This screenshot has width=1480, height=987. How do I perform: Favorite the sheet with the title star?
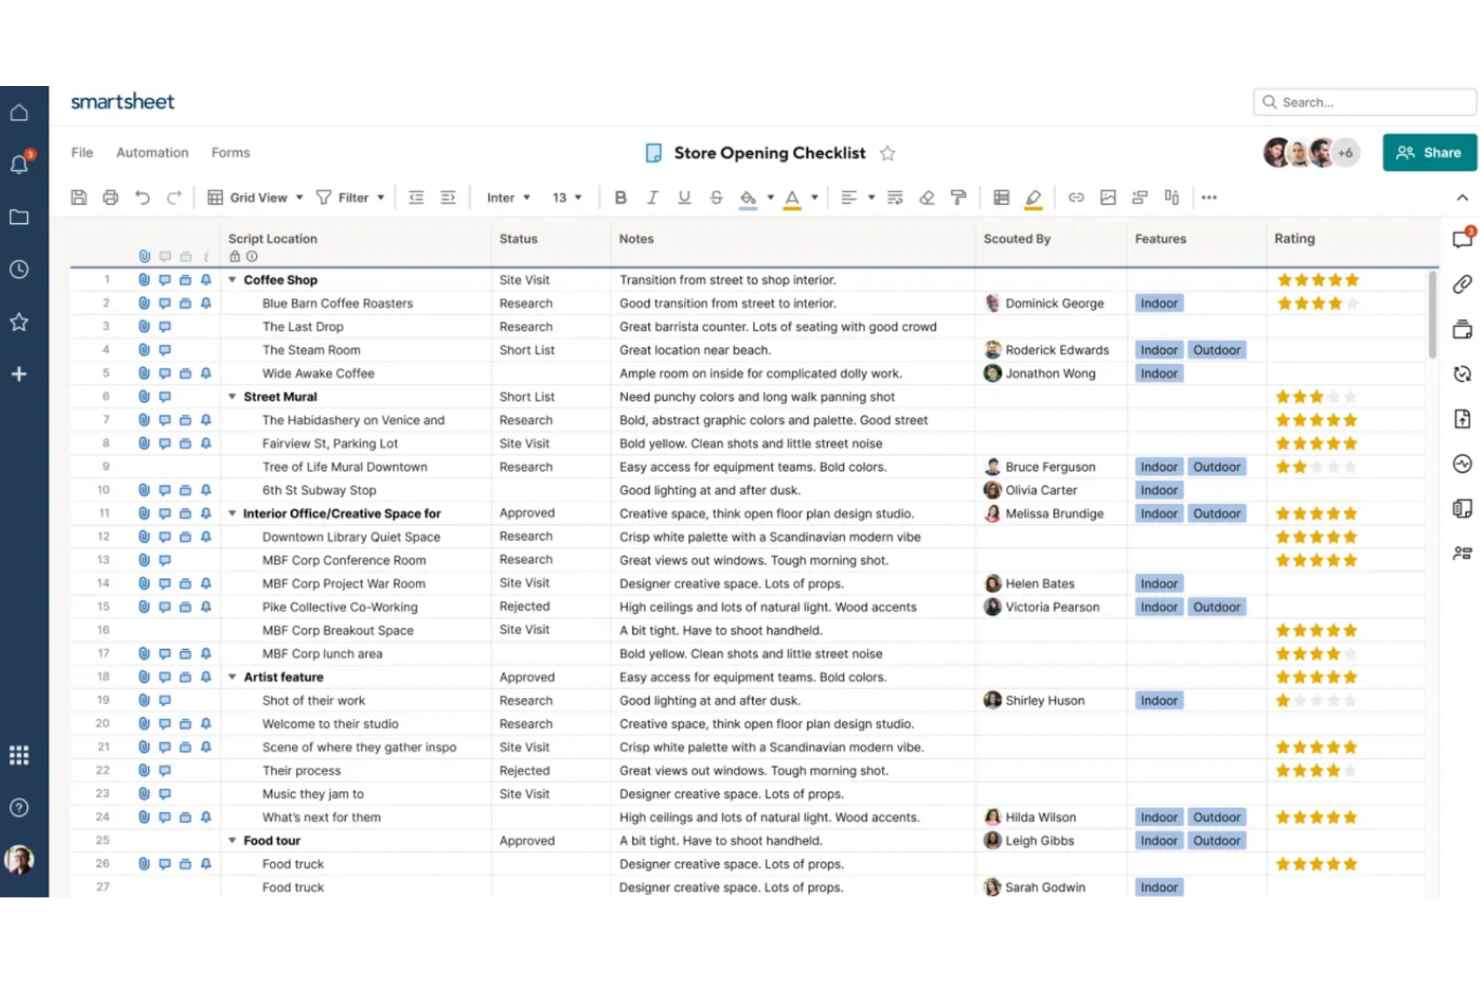pyautogui.click(x=887, y=153)
